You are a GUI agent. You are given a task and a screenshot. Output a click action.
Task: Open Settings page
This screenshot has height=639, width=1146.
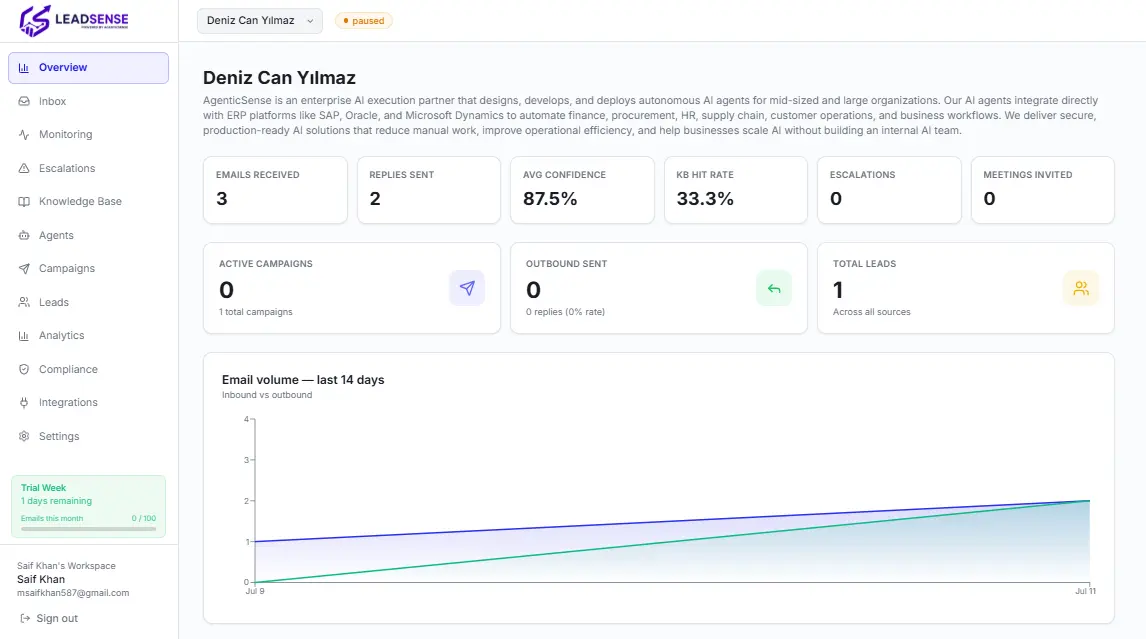point(88,436)
